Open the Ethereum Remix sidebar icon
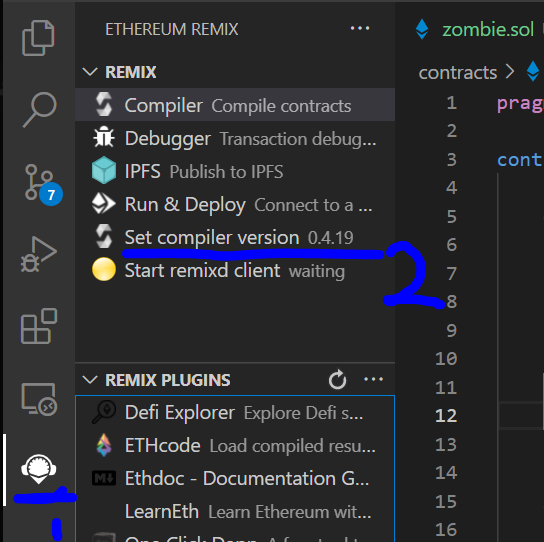The width and height of the screenshot is (544, 542). (x=39, y=469)
